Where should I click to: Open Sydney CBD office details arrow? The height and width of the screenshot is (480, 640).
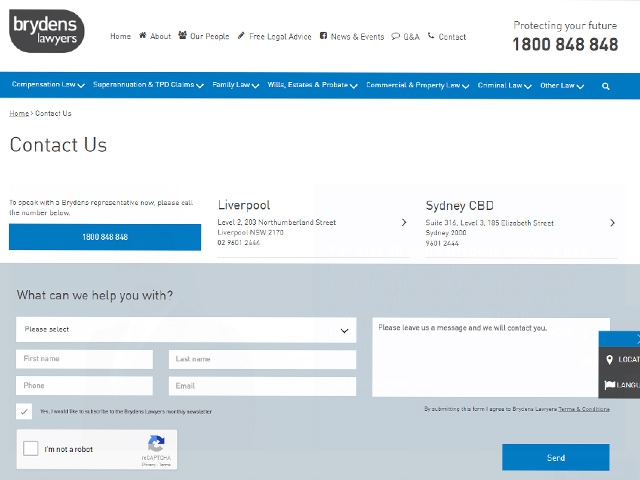(x=612, y=222)
